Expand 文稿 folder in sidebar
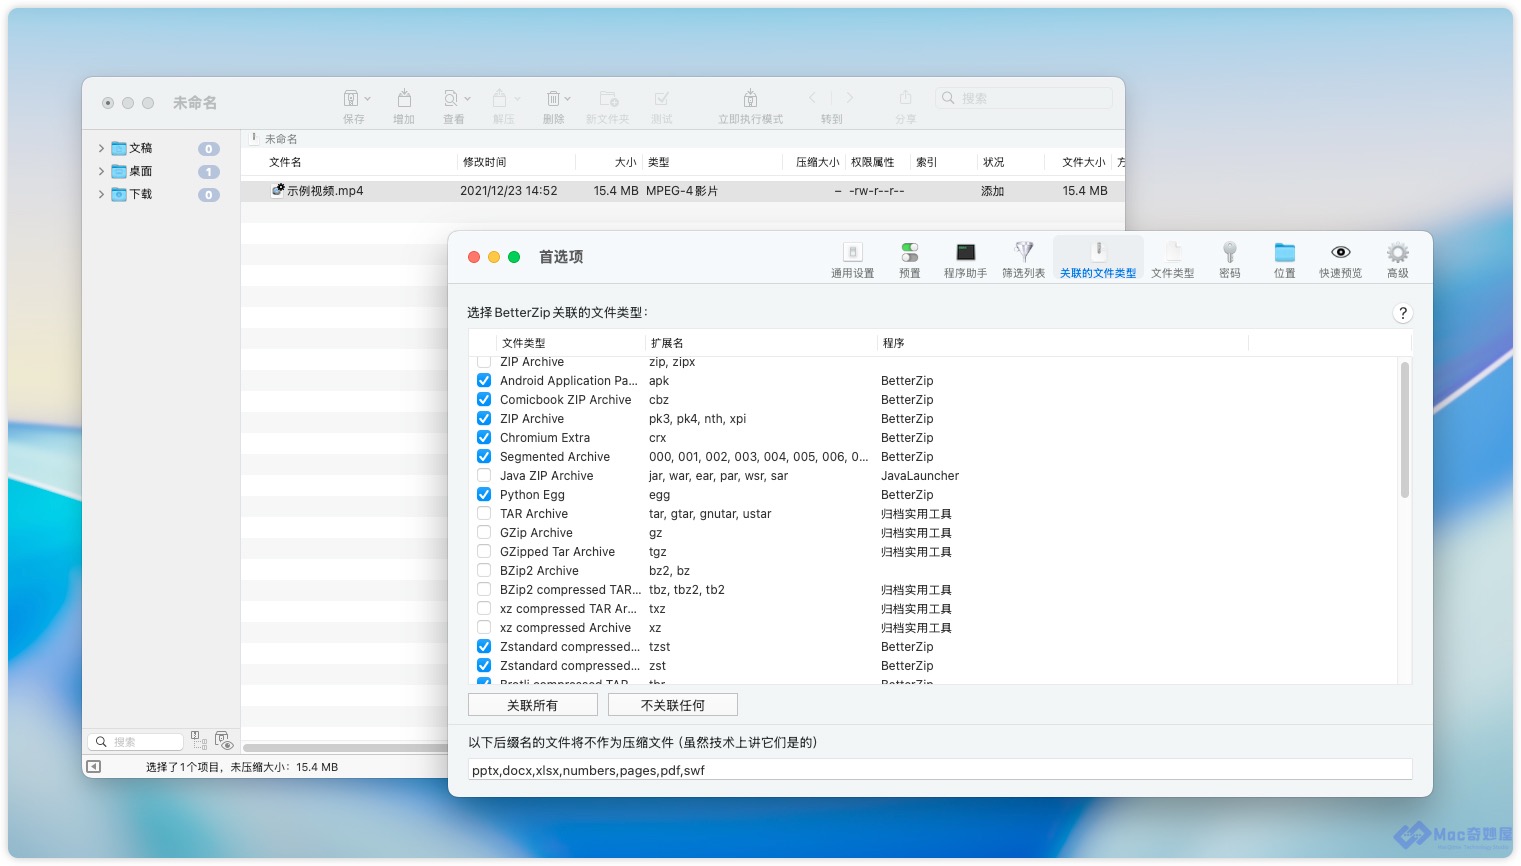1521x866 pixels. pyautogui.click(x=101, y=148)
